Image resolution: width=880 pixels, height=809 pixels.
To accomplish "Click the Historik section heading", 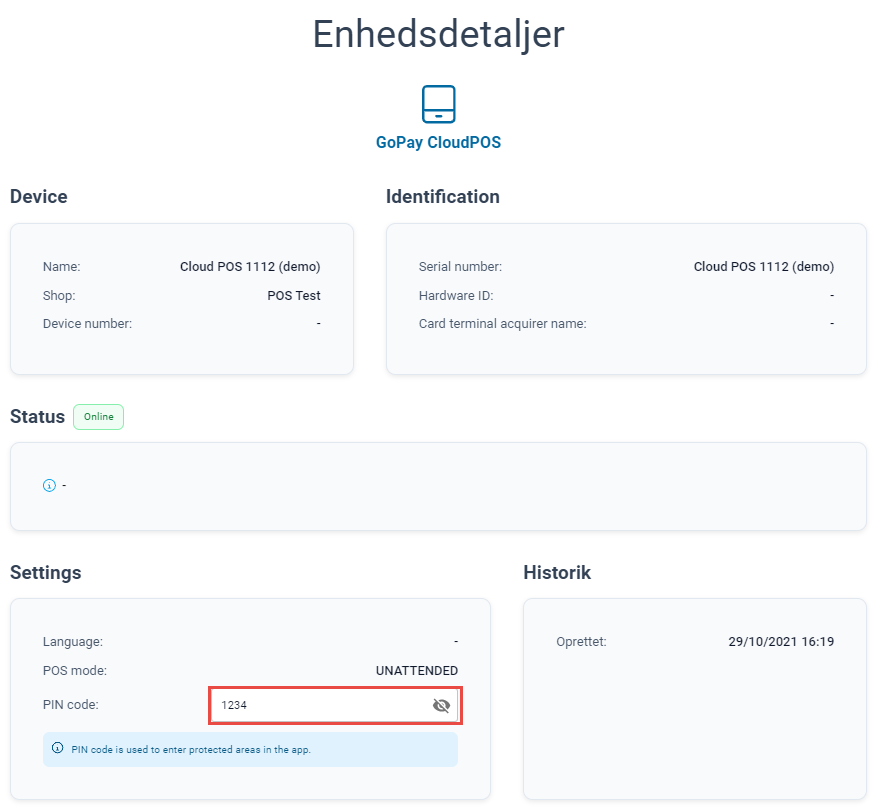I will coord(557,573).
